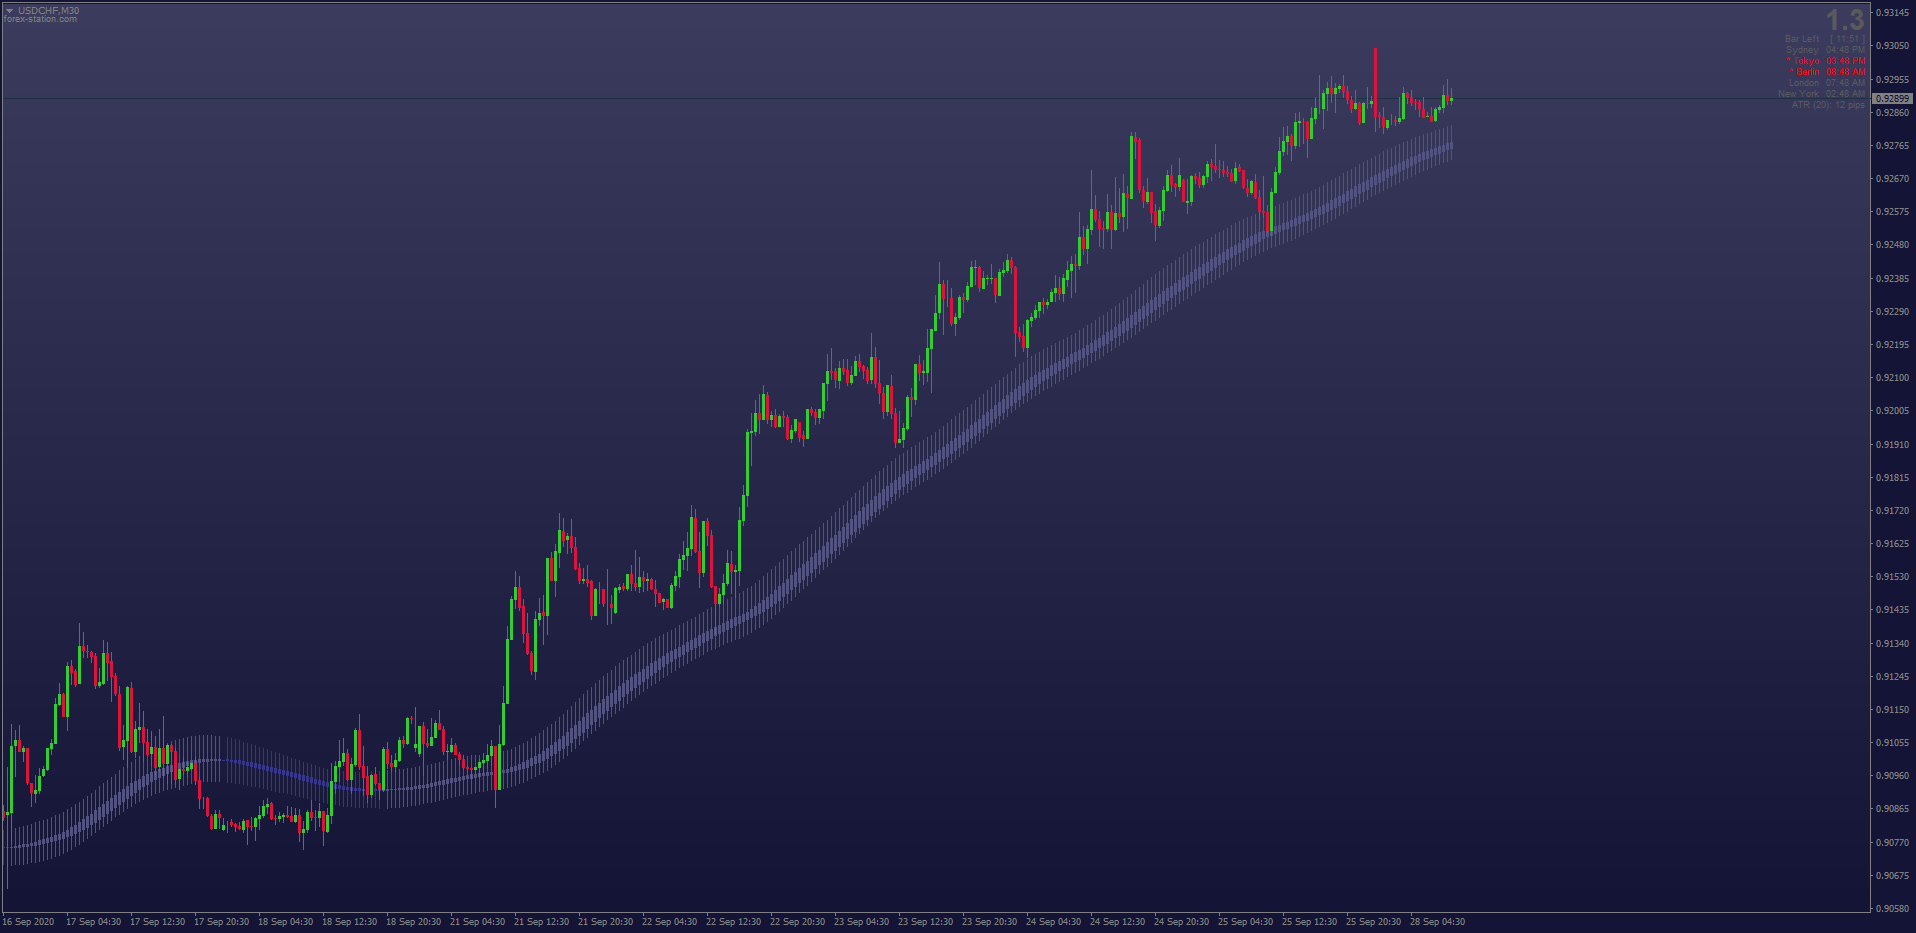Viewport: 1916px width, 933px height.
Task: Click the Sydney 04:48 PM clock line
Action: tap(1825, 50)
